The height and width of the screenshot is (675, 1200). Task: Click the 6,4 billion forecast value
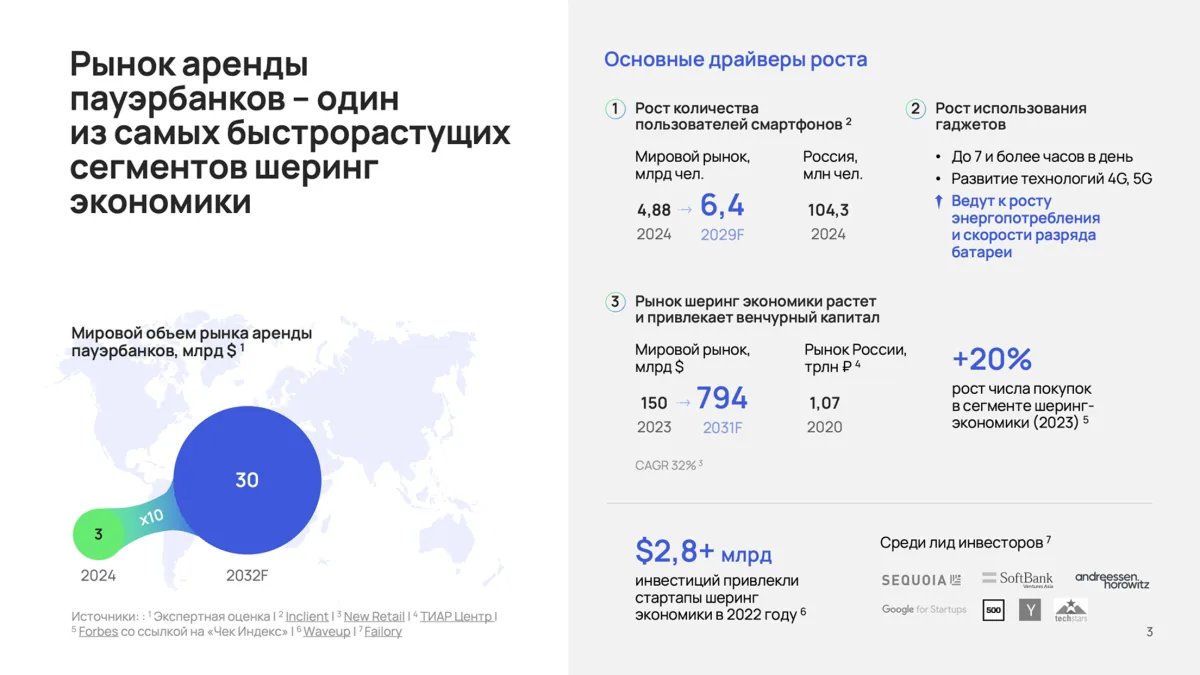[x=722, y=206]
